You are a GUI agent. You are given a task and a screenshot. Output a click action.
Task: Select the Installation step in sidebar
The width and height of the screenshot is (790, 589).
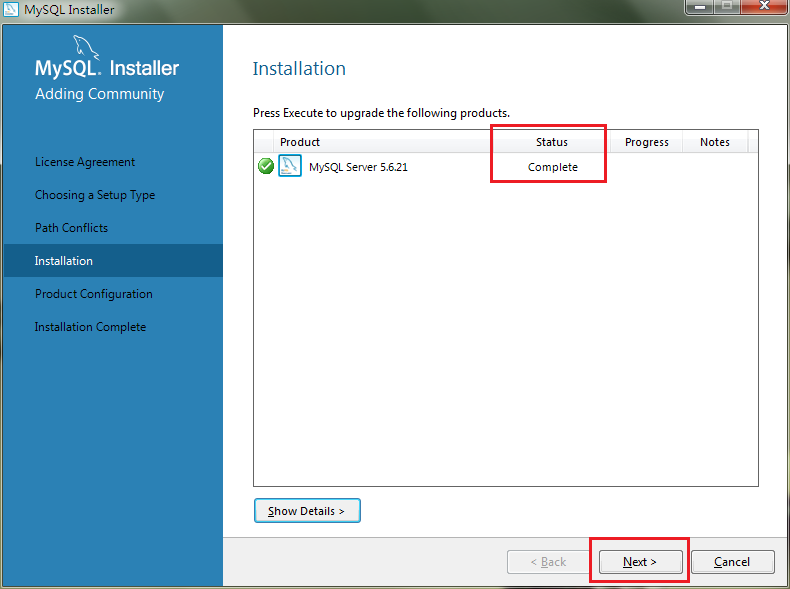point(113,260)
